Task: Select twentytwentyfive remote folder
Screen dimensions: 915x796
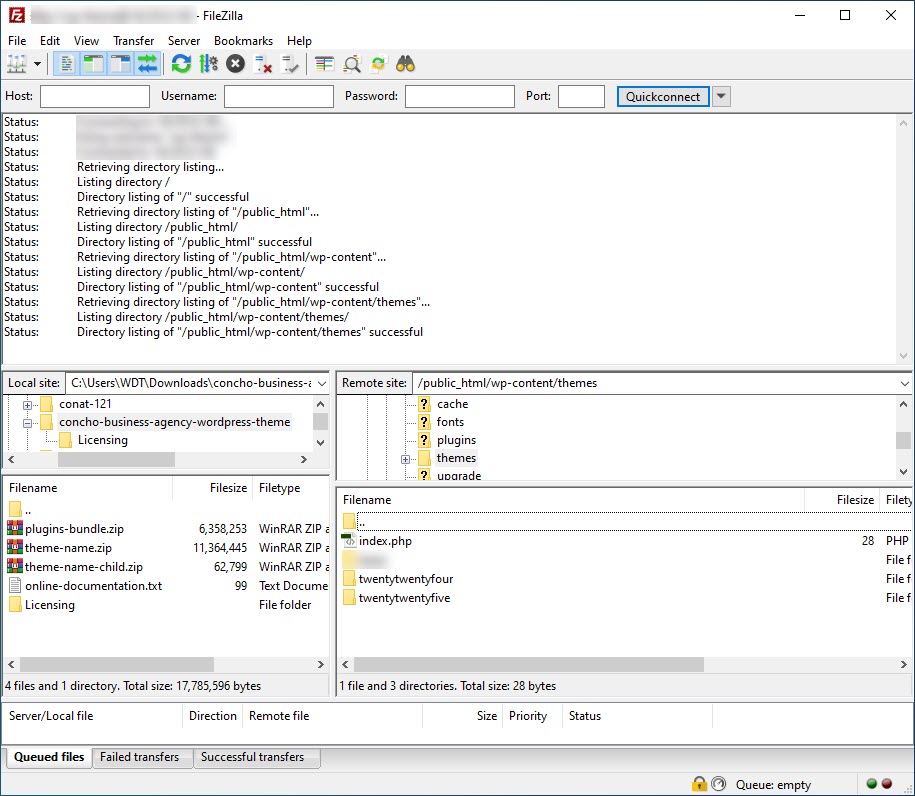Action: click(404, 598)
